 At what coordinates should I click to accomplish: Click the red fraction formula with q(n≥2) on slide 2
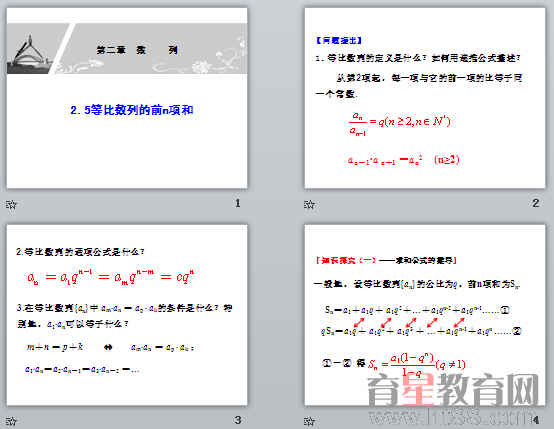399,123
